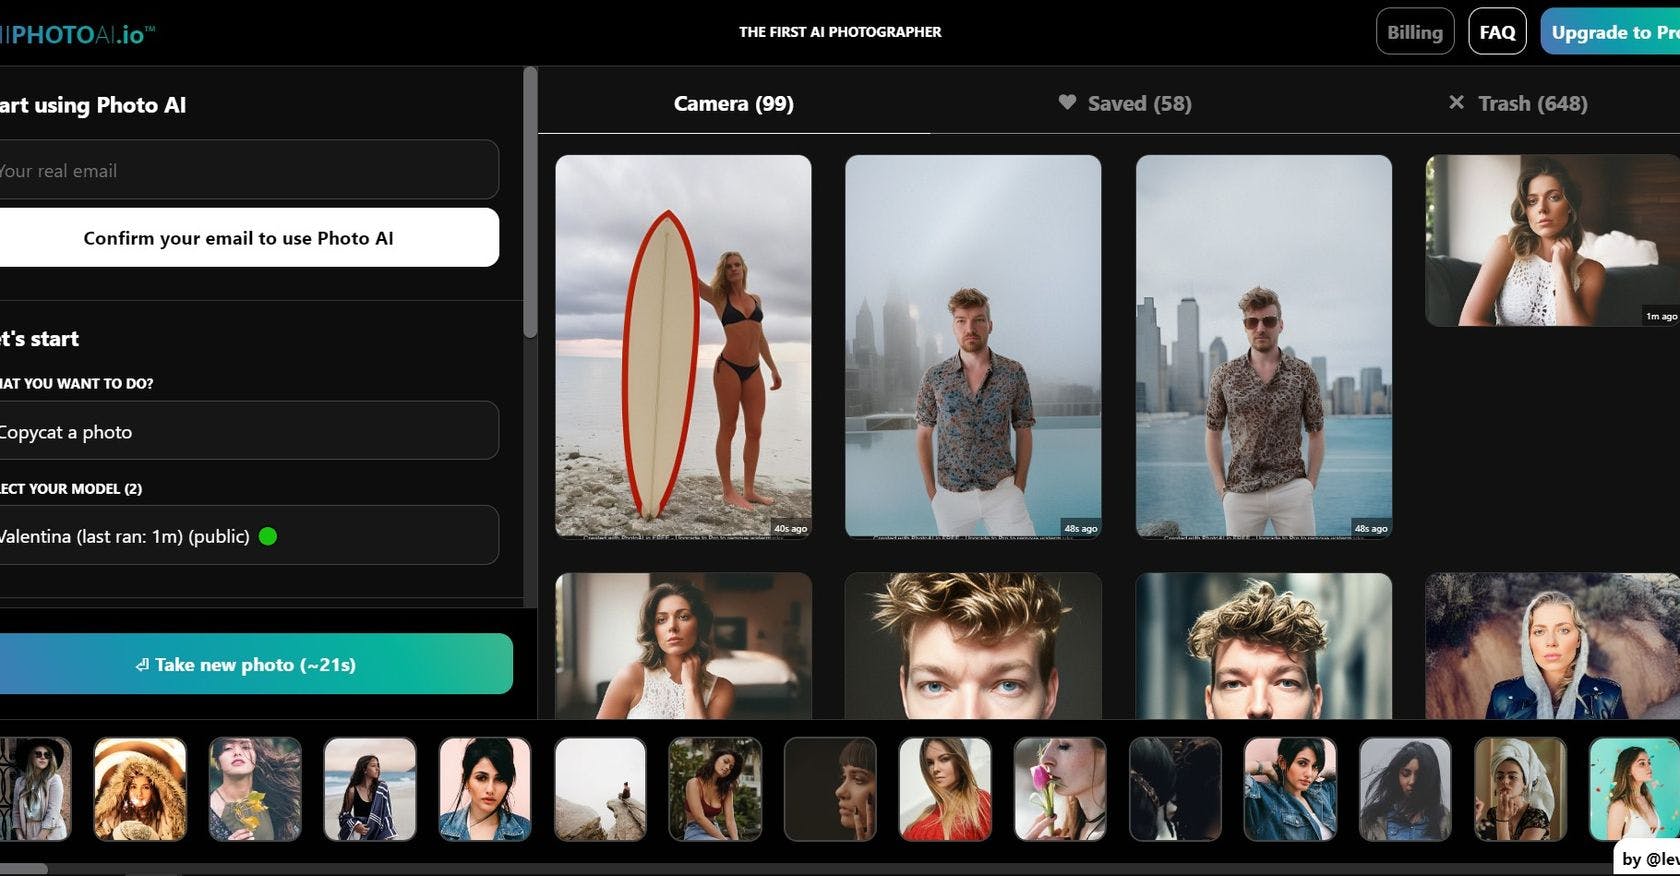Screen dimensions: 1680x876
Task: Pick the towel-wrapped hair woman preset
Action: (1520, 789)
